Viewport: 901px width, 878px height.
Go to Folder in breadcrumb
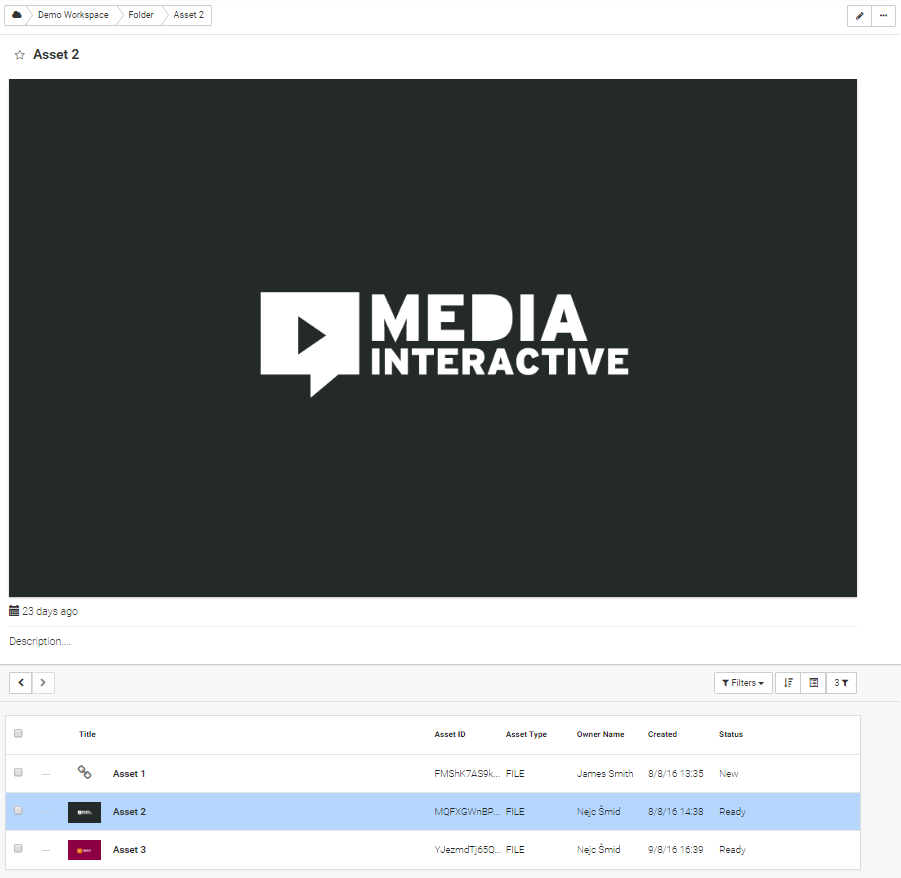(141, 15)
